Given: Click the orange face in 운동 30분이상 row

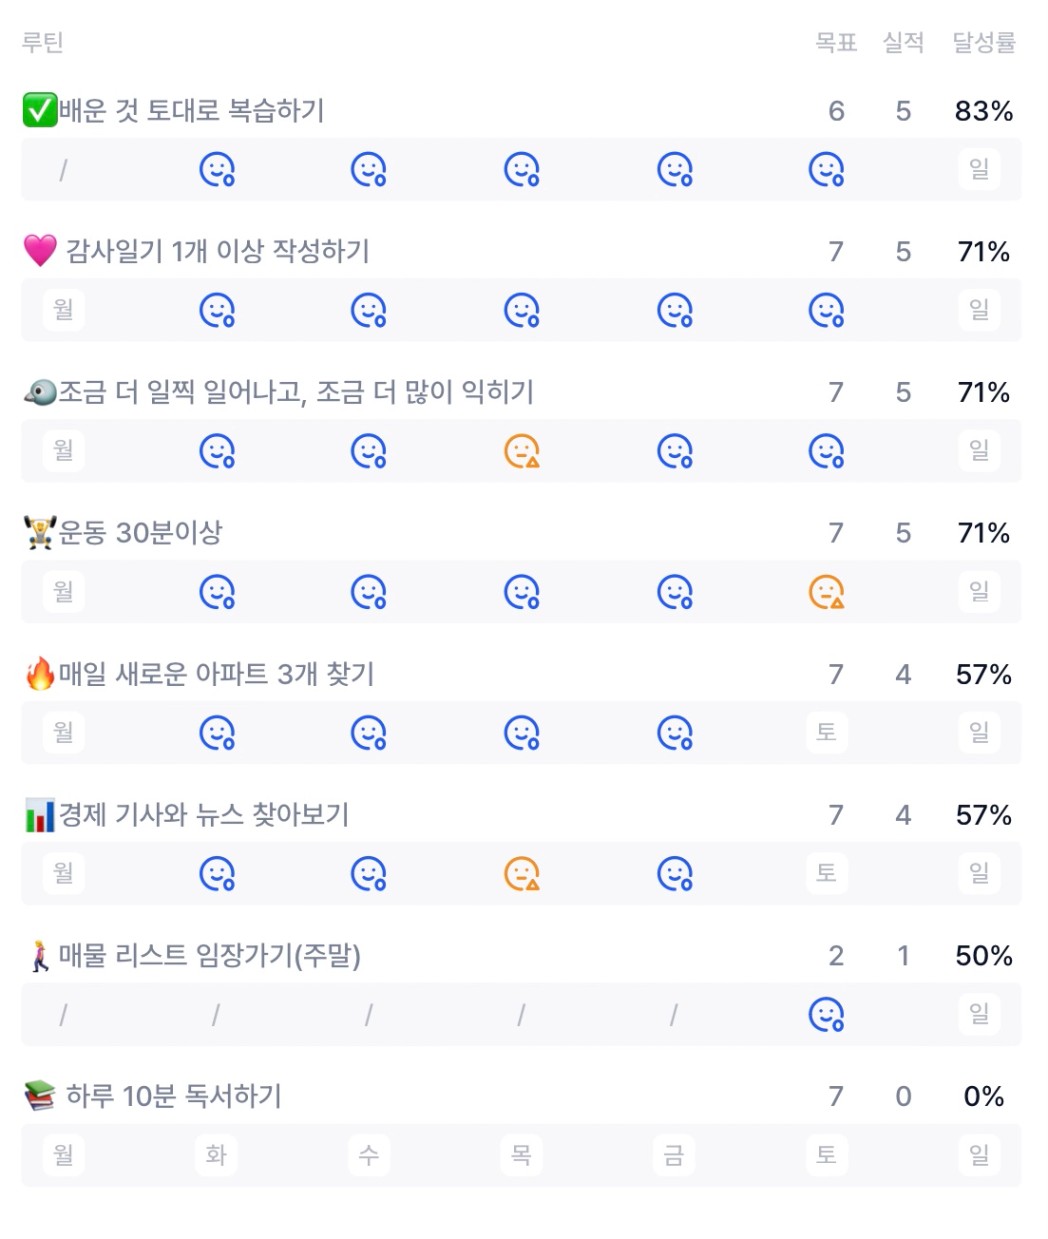Looking at the screenshot, I should click(826, 593).
